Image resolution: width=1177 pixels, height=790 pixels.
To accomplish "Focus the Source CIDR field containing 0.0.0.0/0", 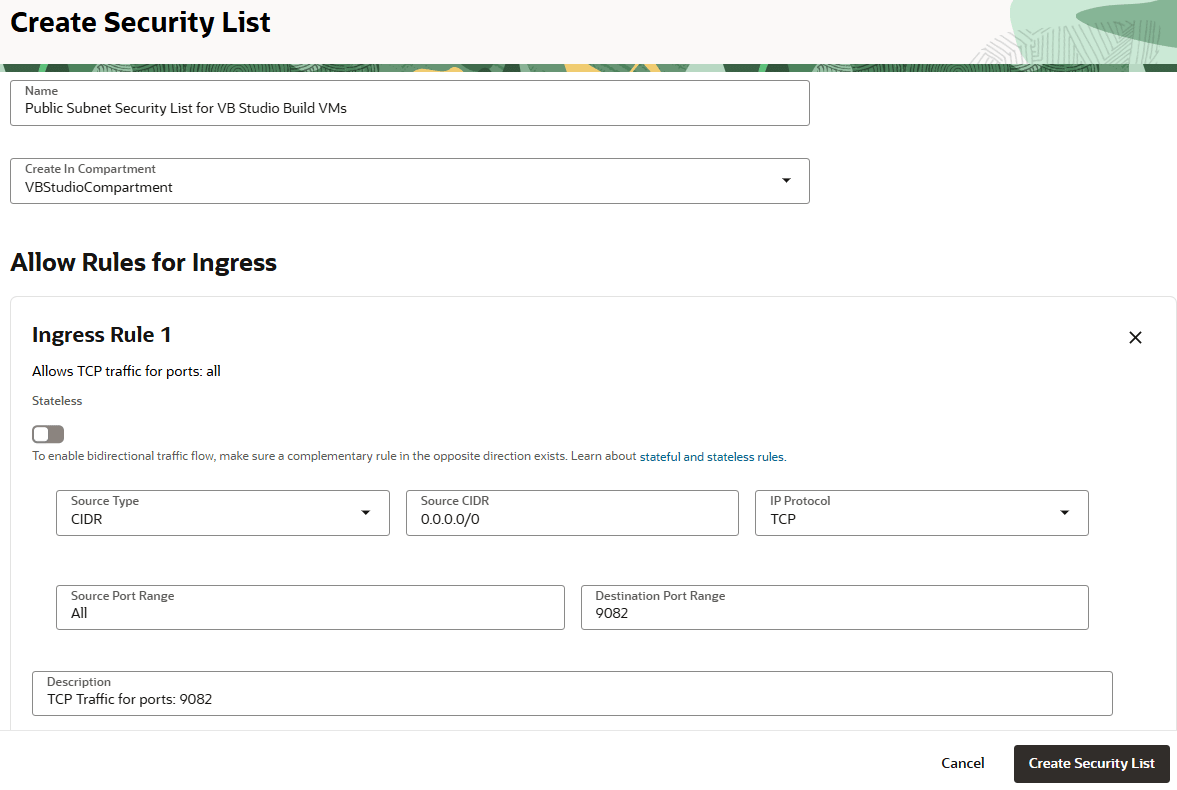I will 571,513.
